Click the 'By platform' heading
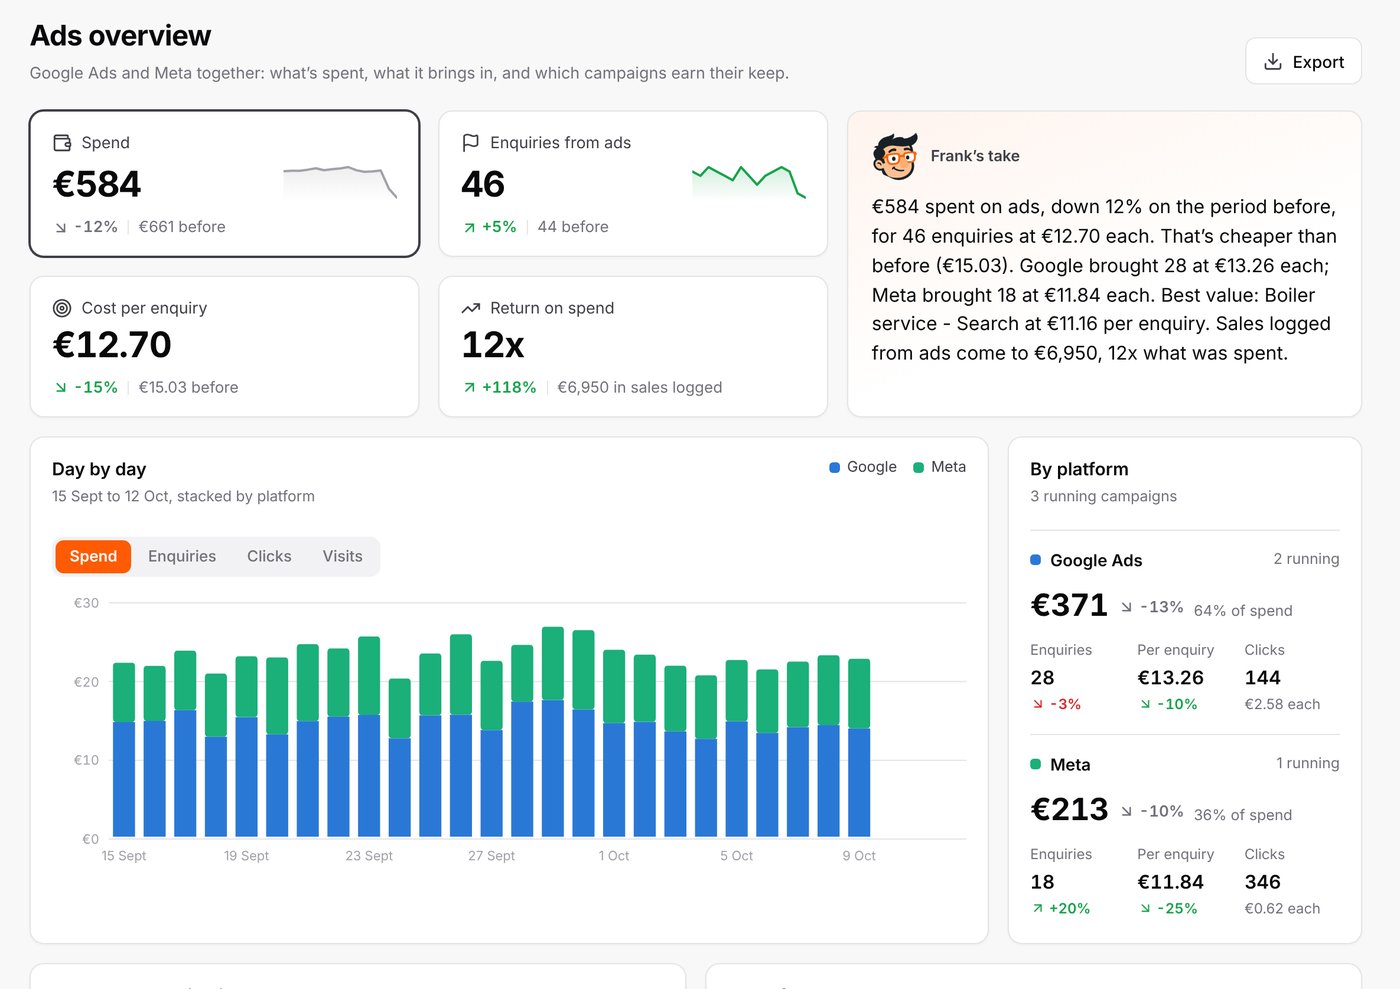The width and height of the screenshot is (1400, 989). tap(1079, 469)
